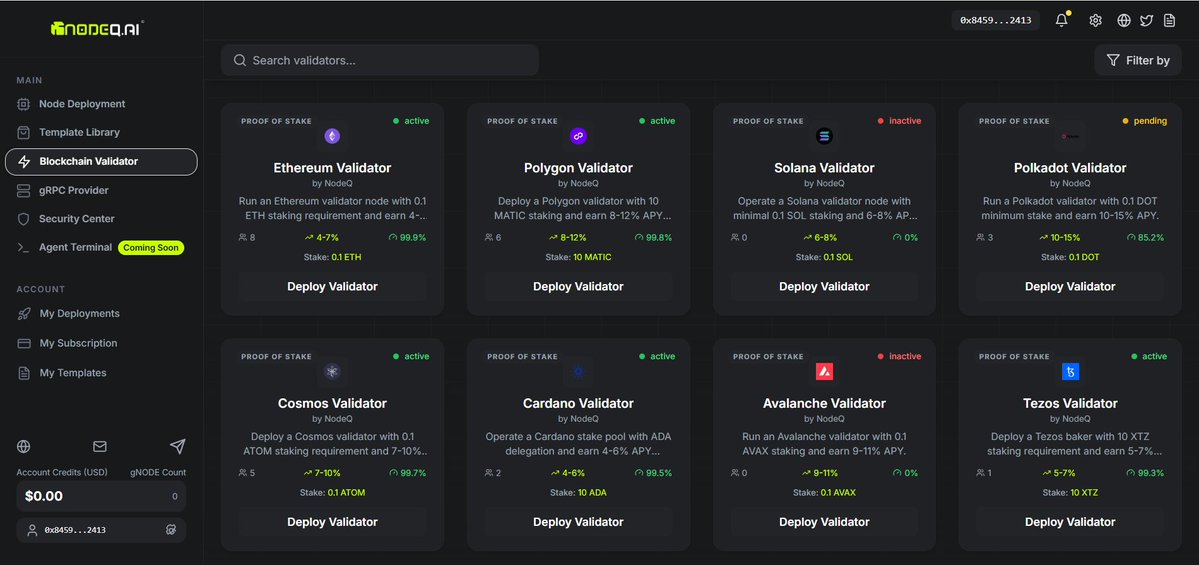The height and width of the screenshot is (565, 1199).
Task: Deploy the Polygon Validator
Action: tap(578, 287)
